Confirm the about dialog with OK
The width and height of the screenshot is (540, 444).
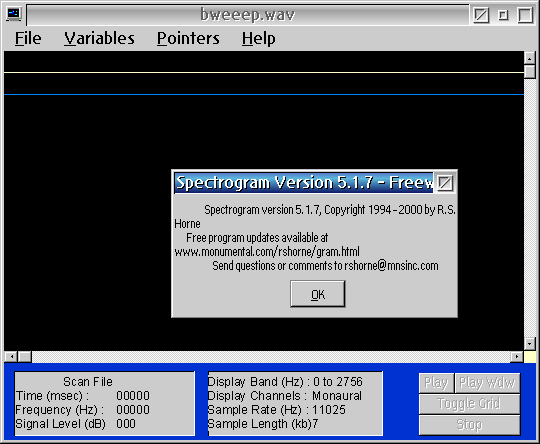pos(318,294)
